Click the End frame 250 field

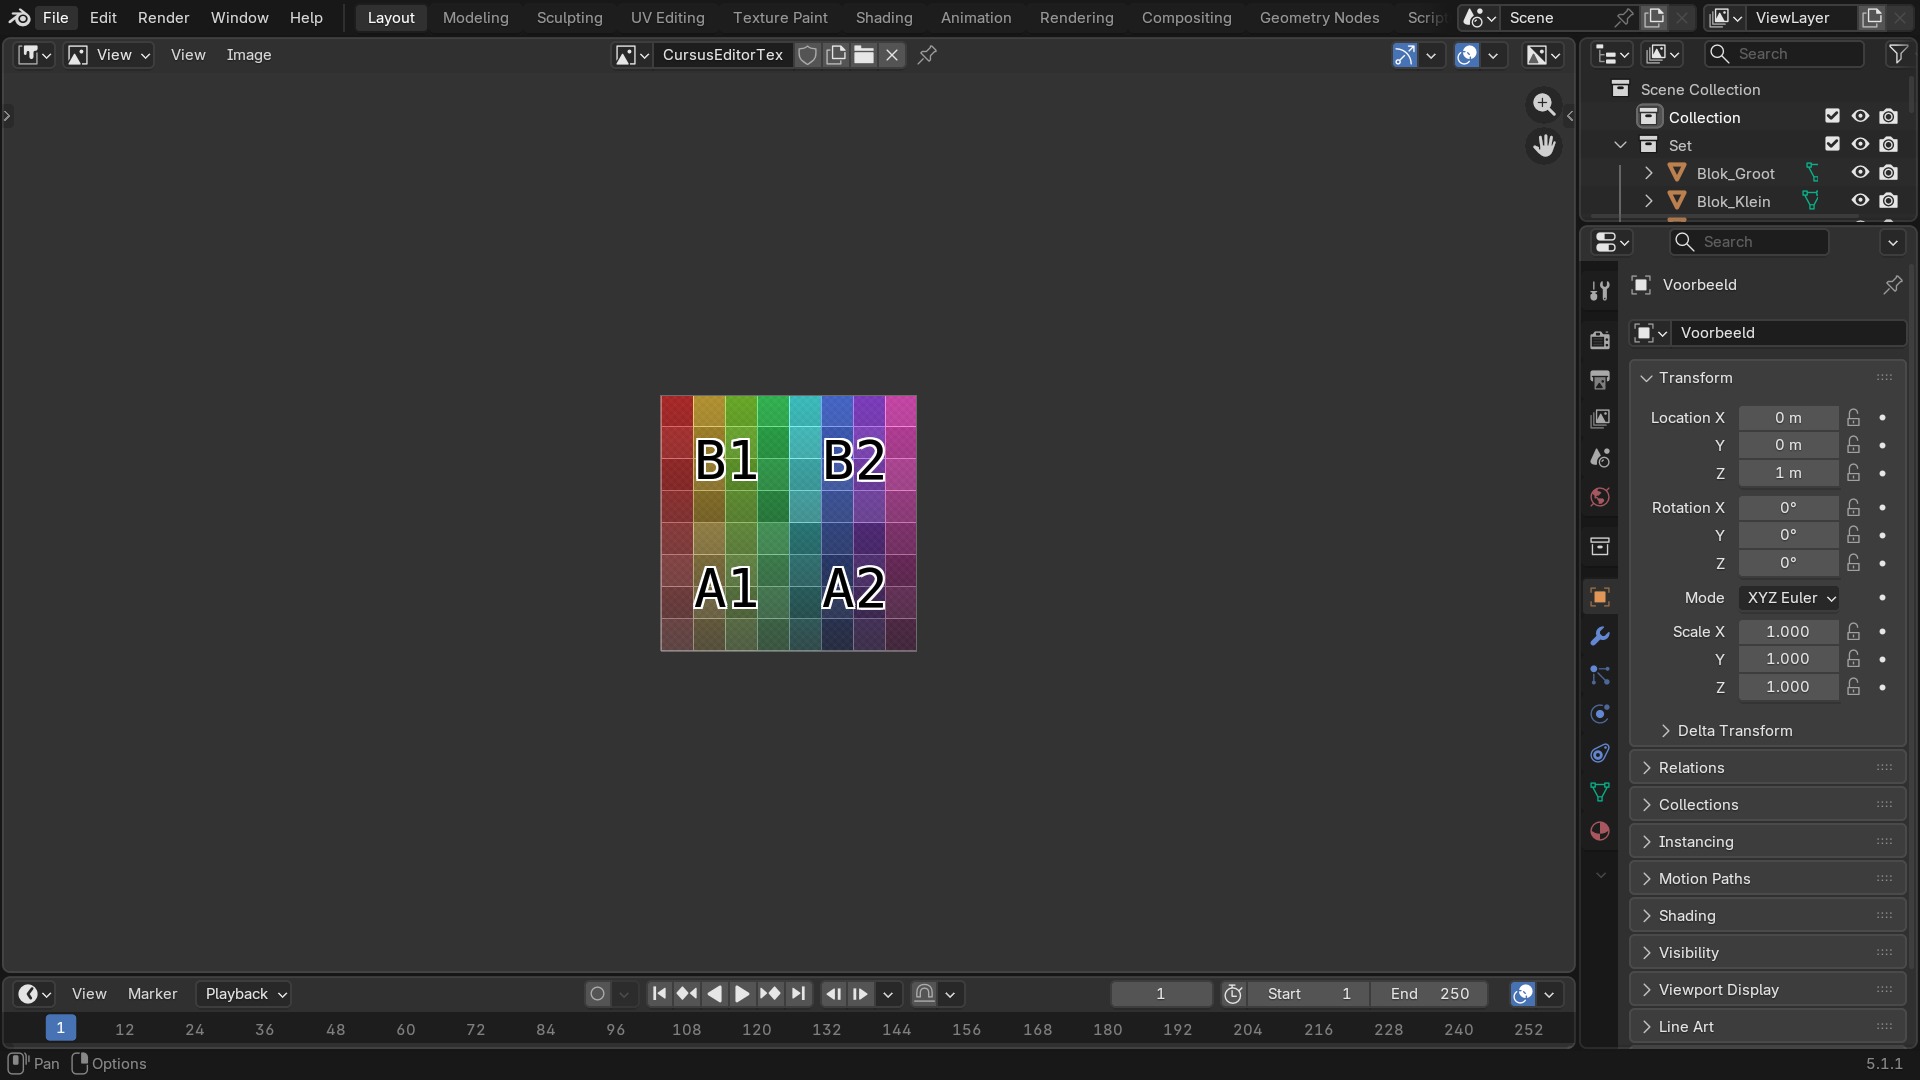coord(1429,994)
